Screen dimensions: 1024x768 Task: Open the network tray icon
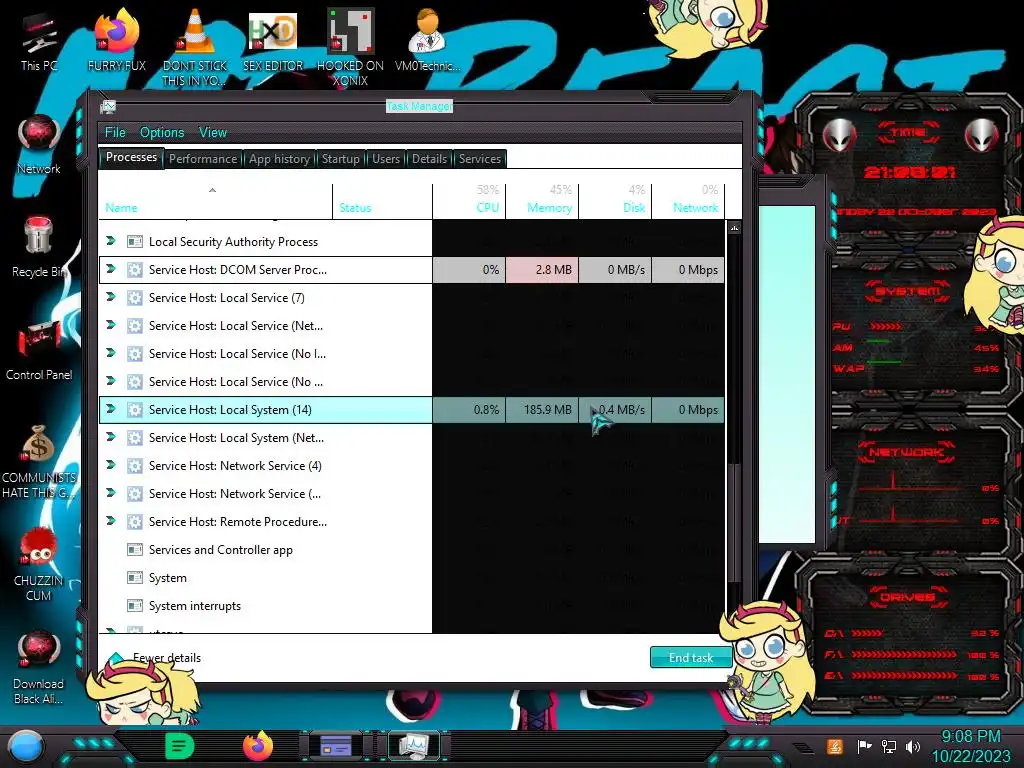[x=889, y=746]
